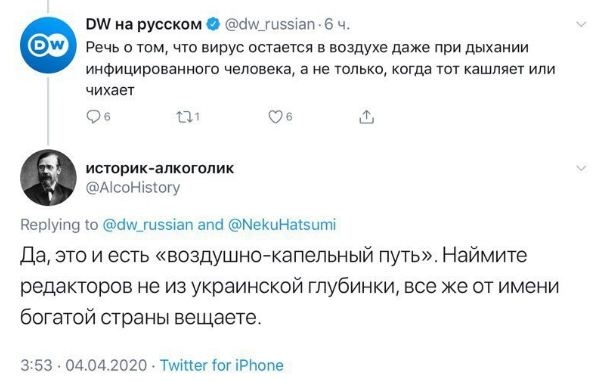
Task: Open the share icon under the DW tweet
Action: point(366,117)
